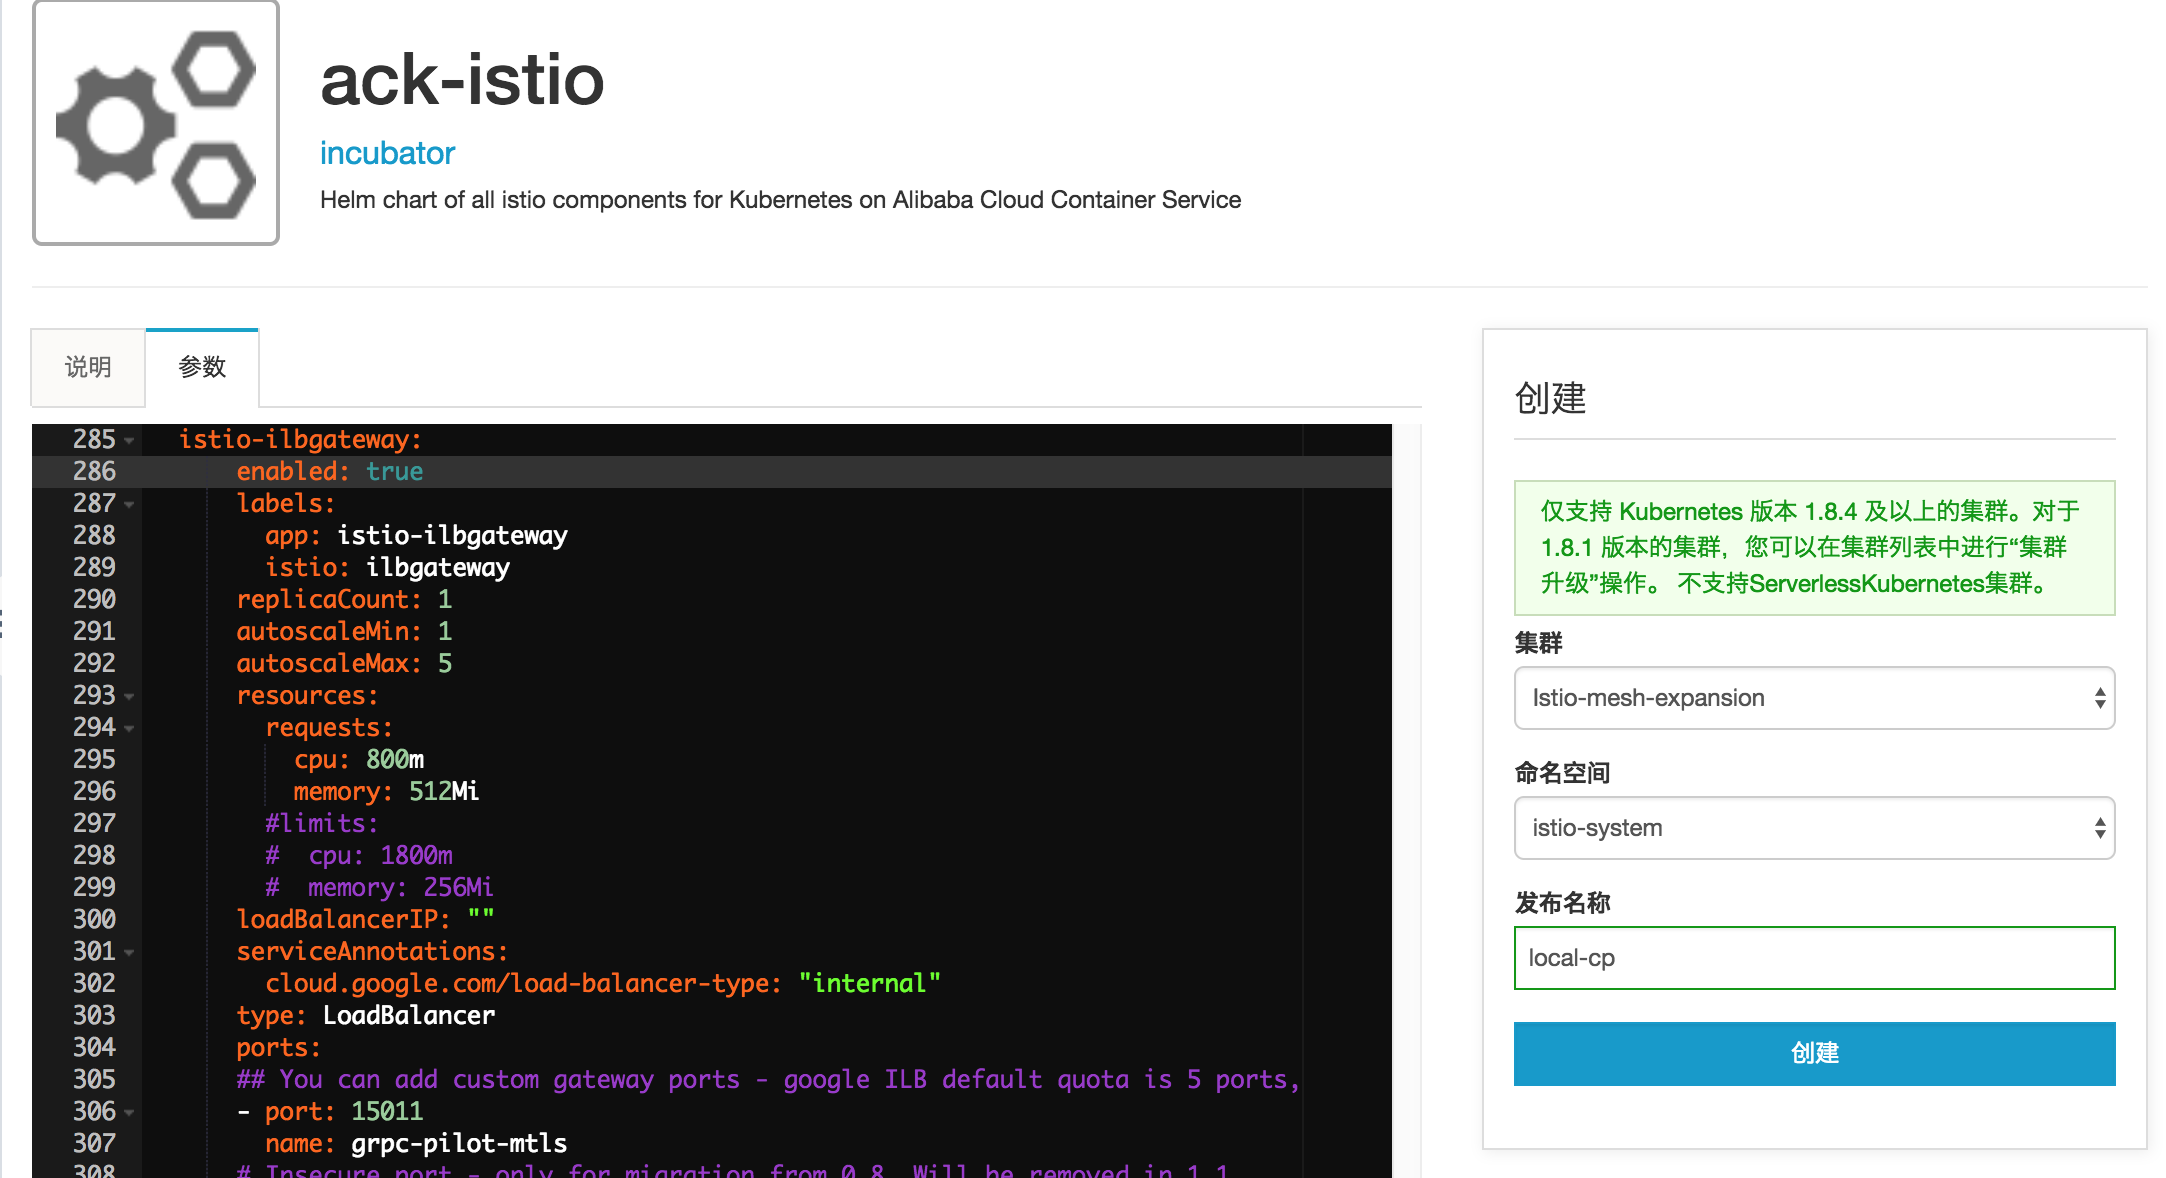The width and height of the screenshot is (2166, 1178).
Task: Click the 'istio: ilbgateway' line
Action: (x=387, y=567)
